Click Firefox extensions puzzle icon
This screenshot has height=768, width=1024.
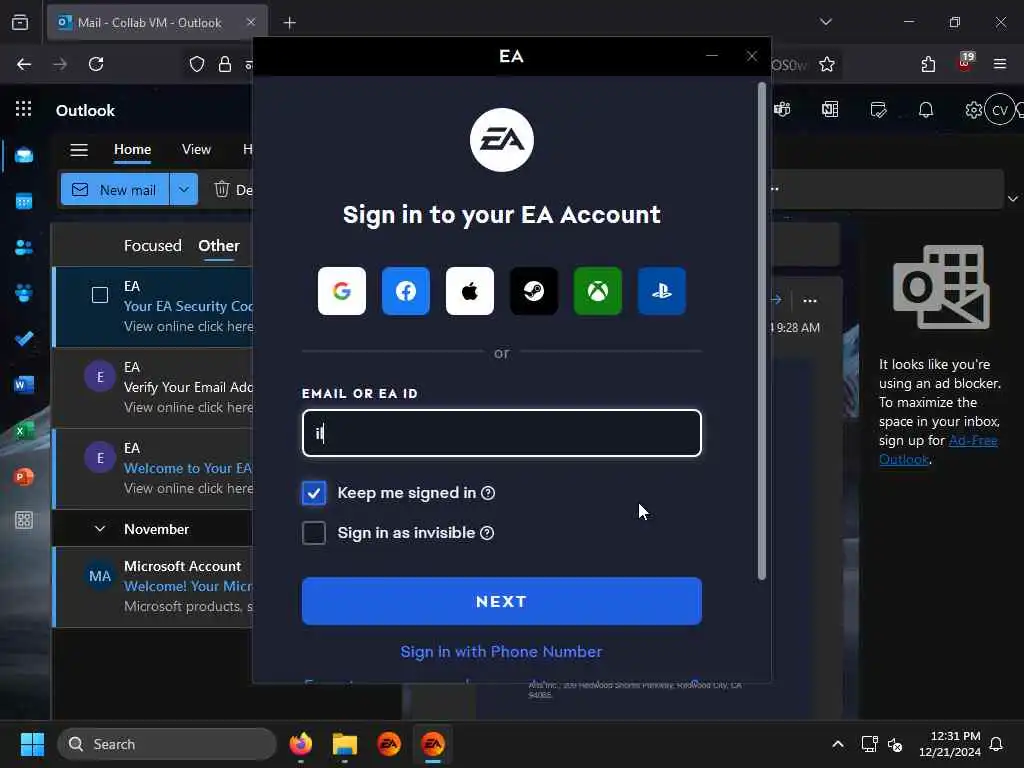[x=928, y=64]
